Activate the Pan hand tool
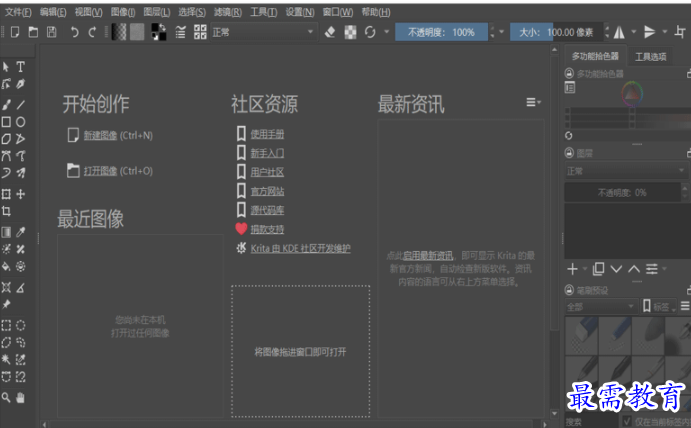This screenshot has width=691, height=428. pyautogui.click(x=20, y=398)
